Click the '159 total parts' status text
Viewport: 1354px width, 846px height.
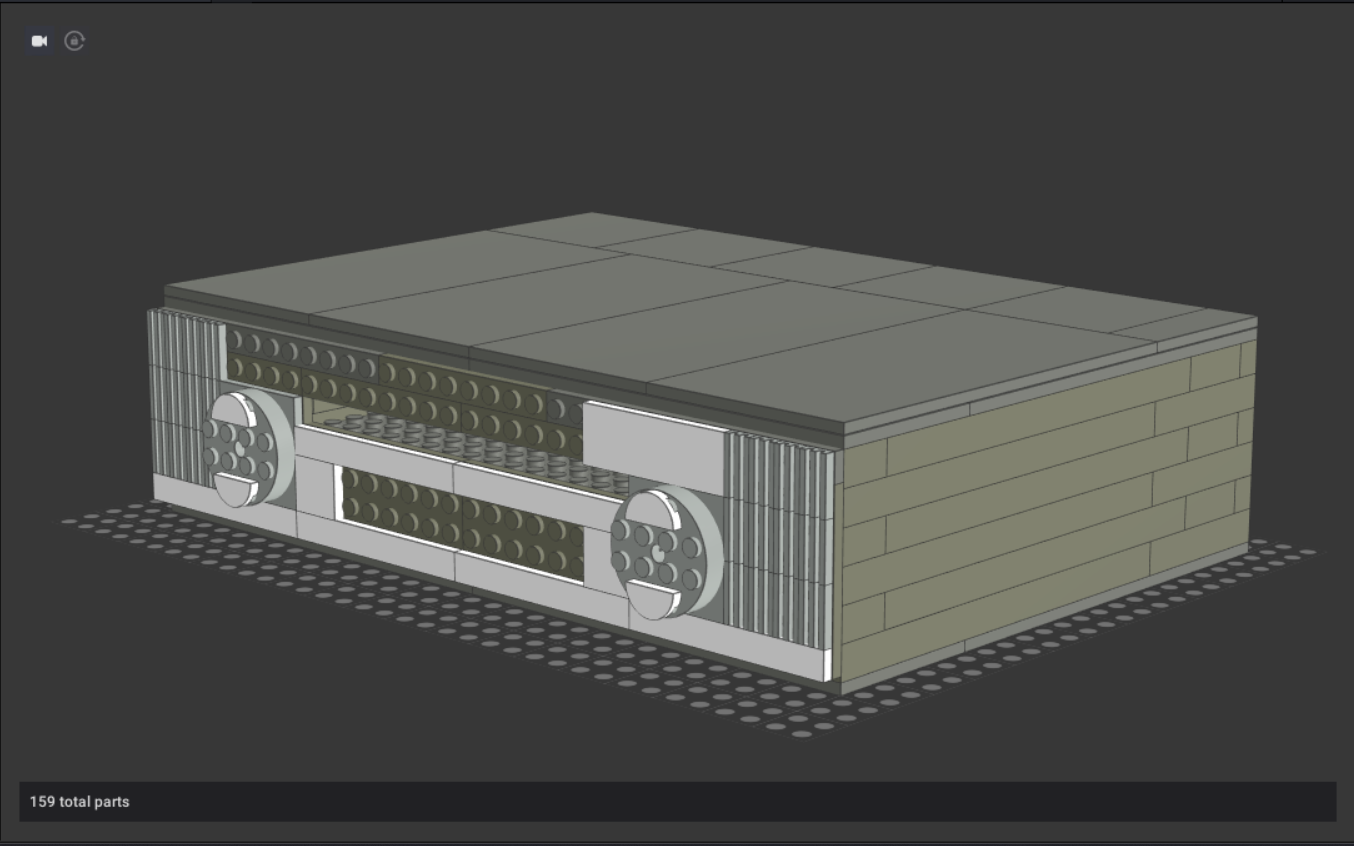click(x=79, y=802)
